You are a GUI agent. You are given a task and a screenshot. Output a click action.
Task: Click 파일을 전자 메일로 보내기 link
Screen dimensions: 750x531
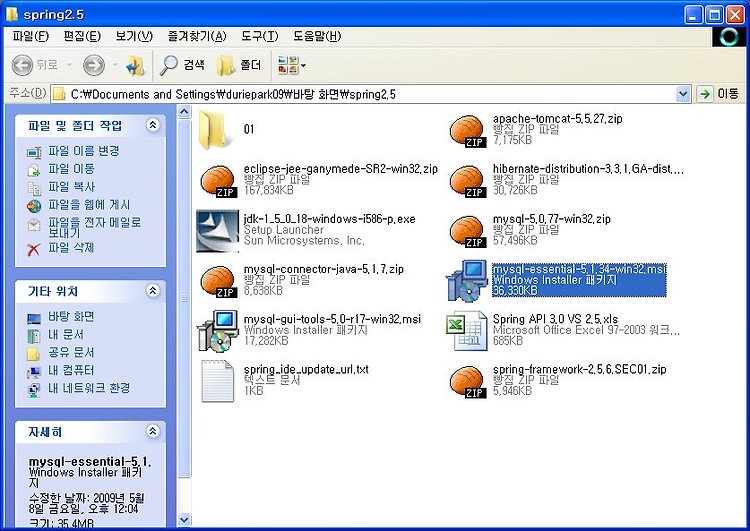[x=95, y=227]
